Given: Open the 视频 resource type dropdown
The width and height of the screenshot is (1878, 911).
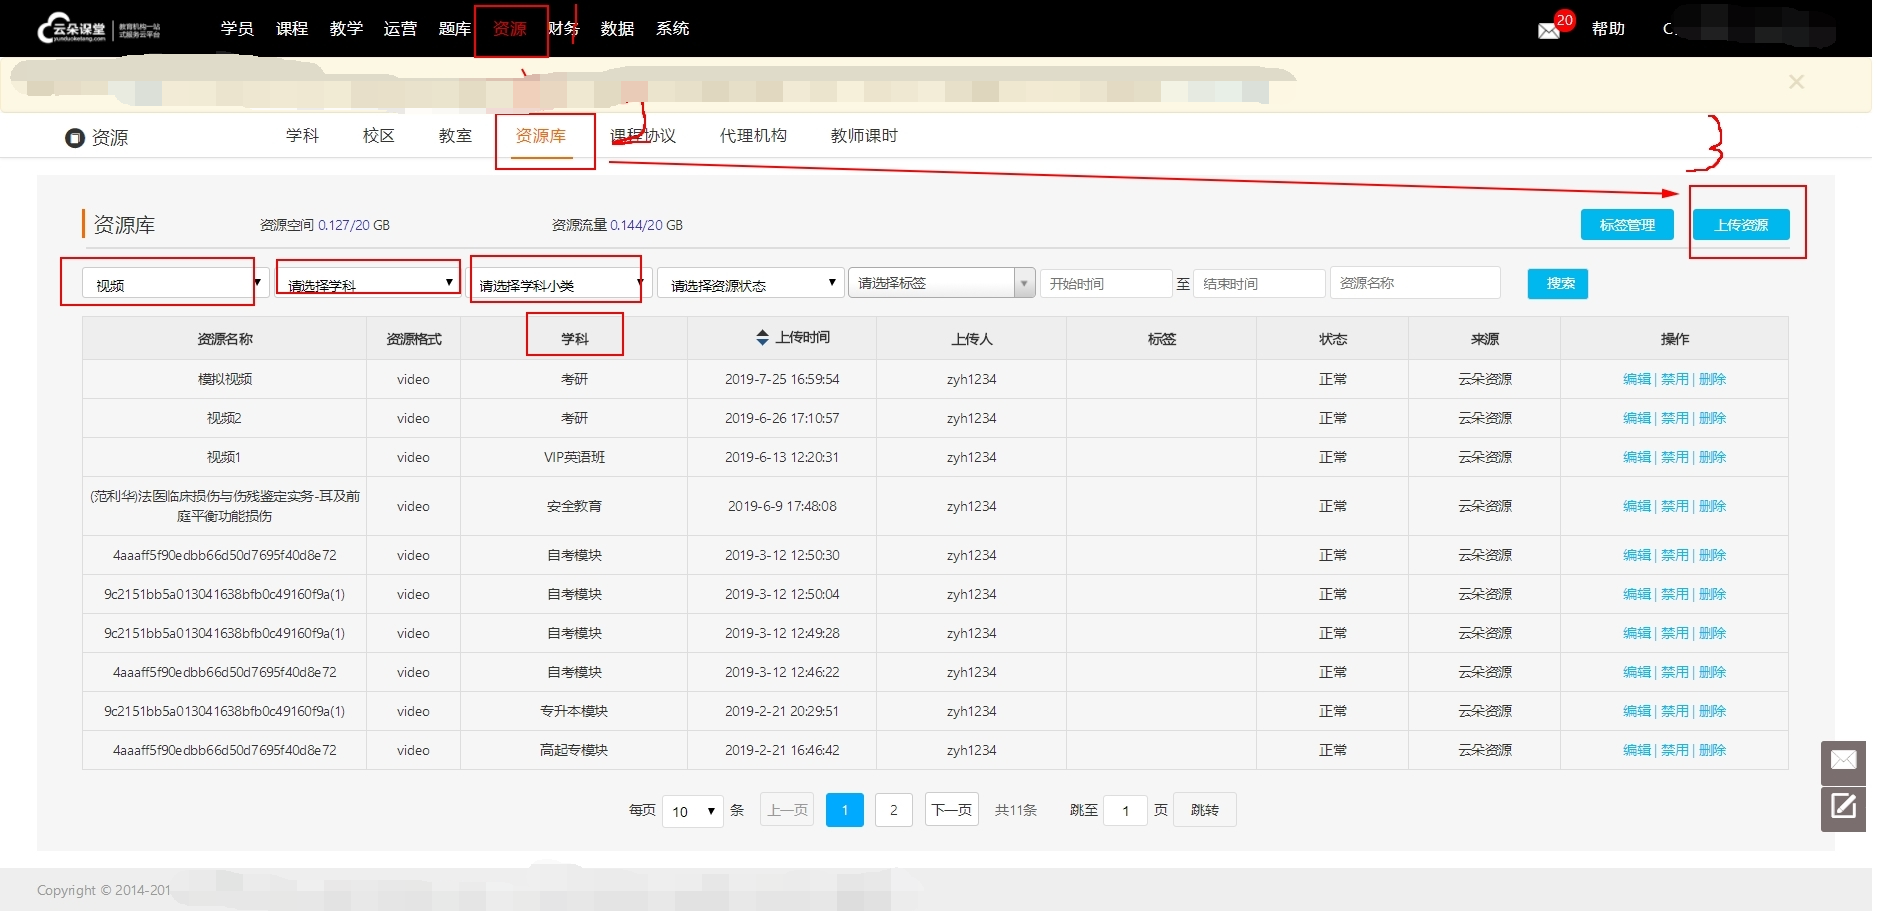Looking at the screenshot, I should click(175, 285).
